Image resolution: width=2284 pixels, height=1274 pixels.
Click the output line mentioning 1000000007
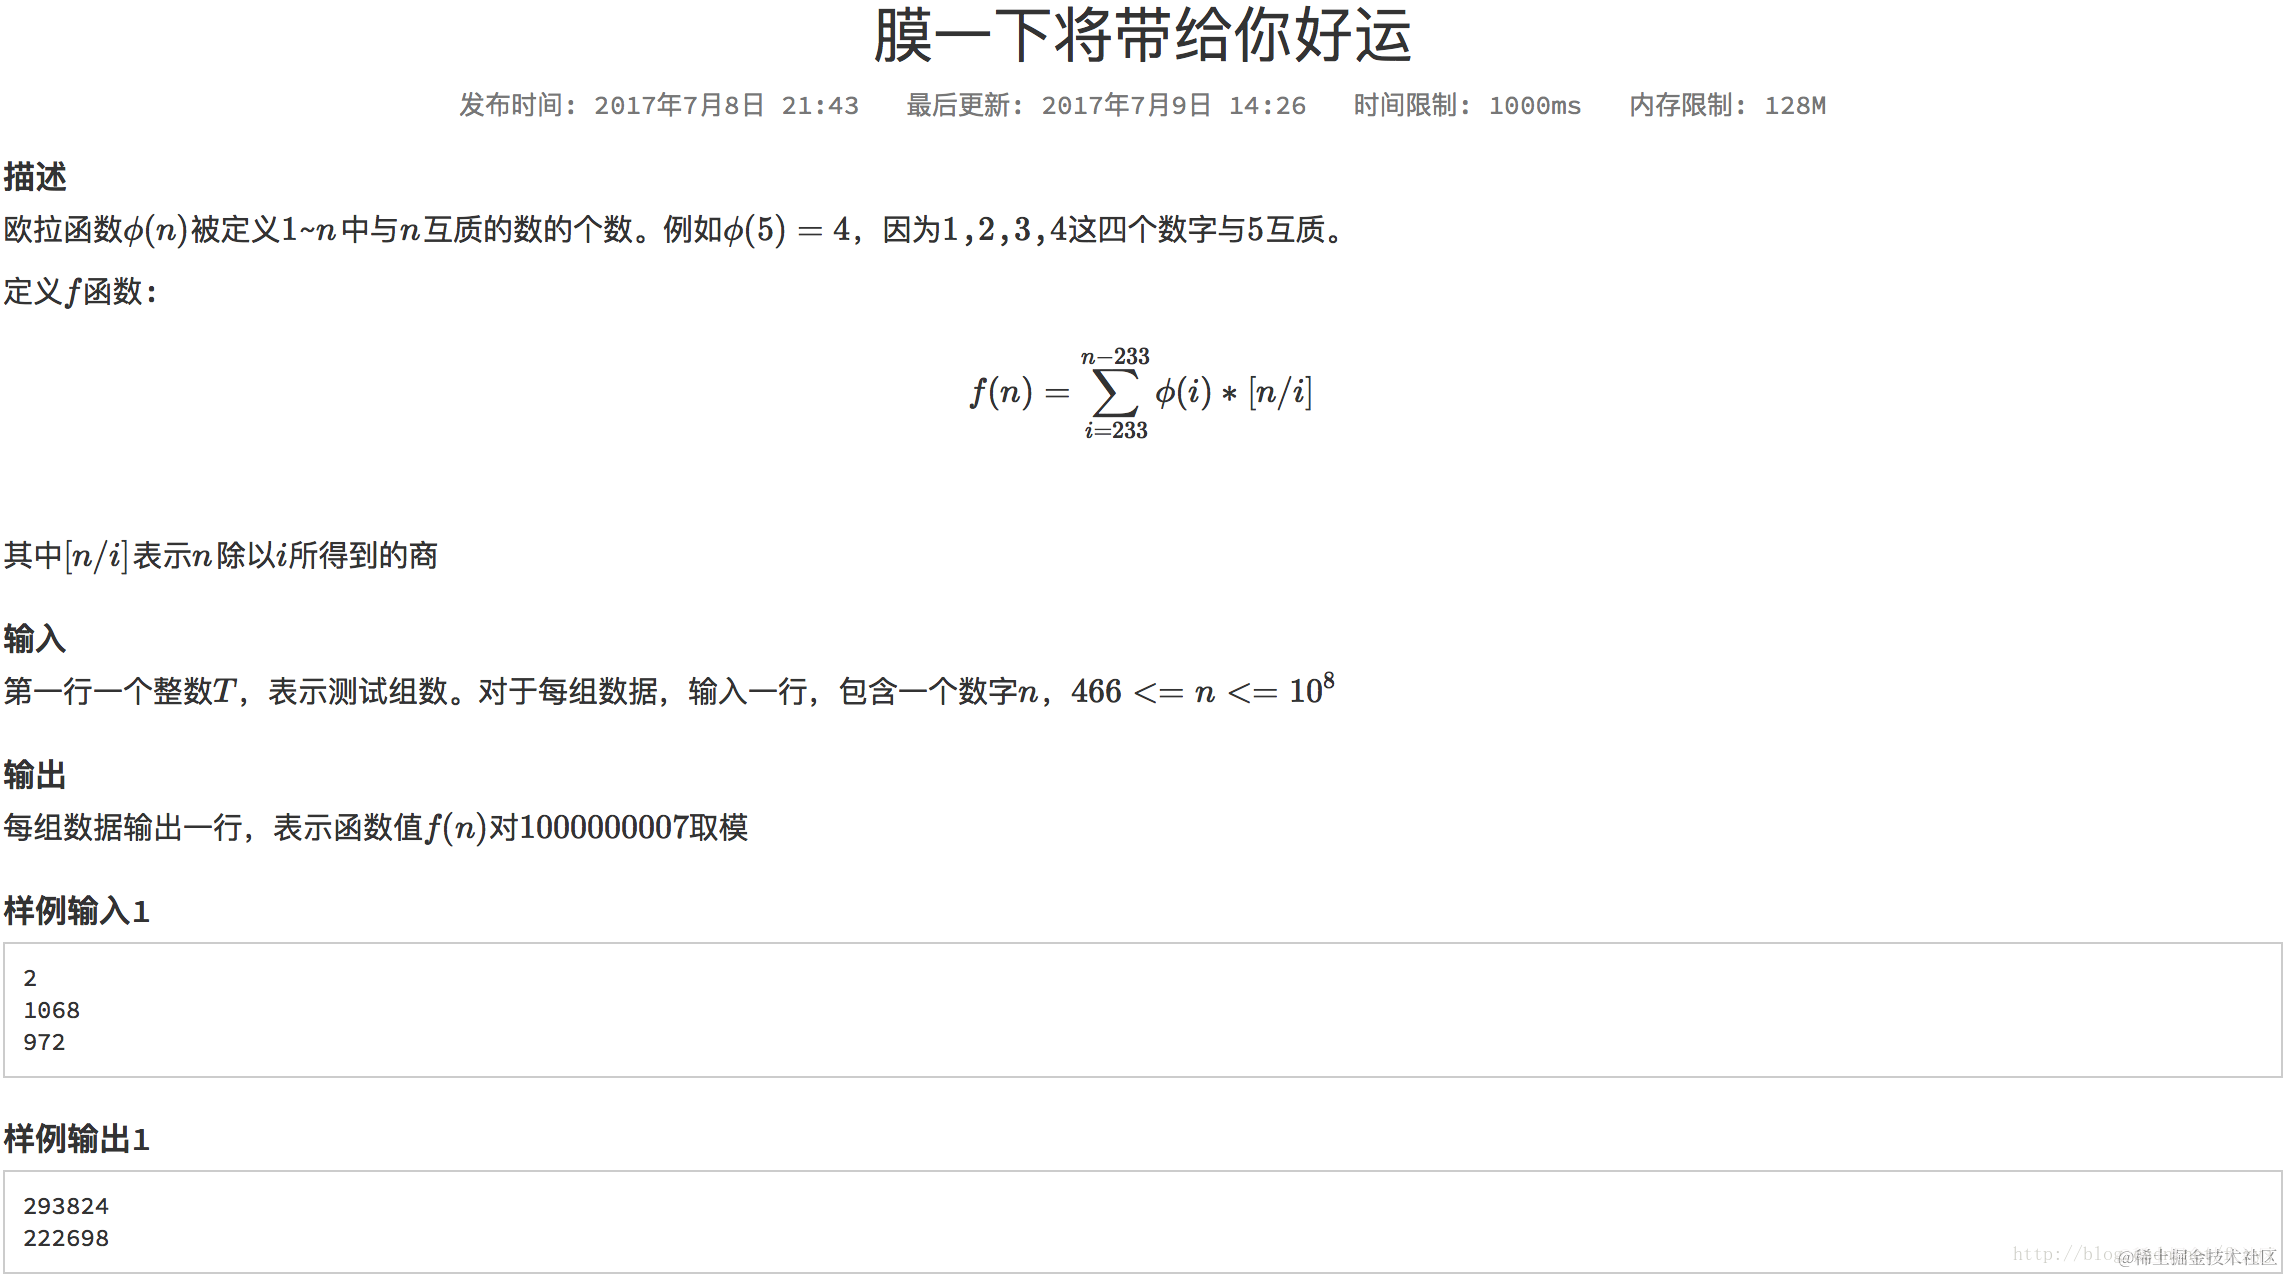375,827
